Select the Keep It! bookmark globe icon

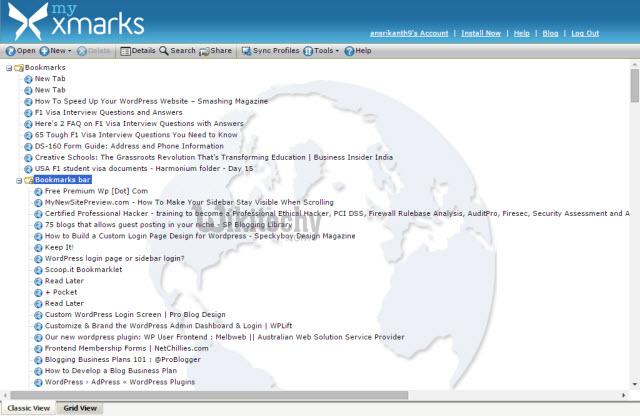point(38,247)
